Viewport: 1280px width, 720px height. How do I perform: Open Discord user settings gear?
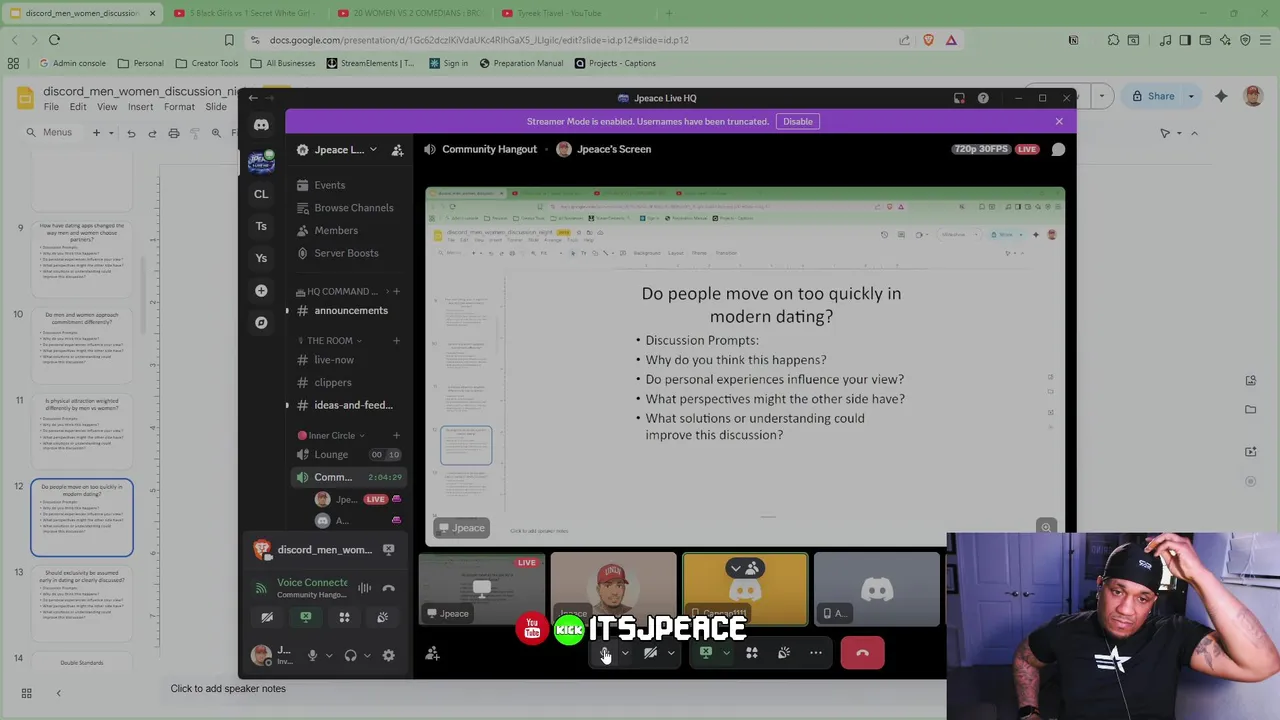(388, 655)
